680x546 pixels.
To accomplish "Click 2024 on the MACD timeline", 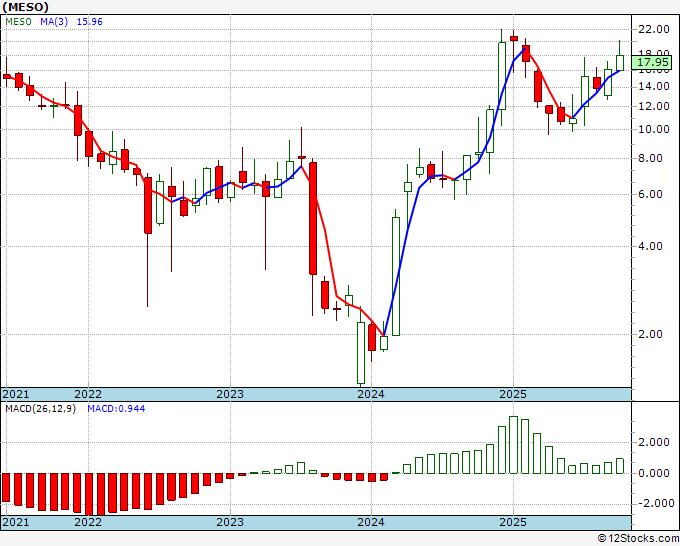I will pyautogui.click(x=371, y=522).
